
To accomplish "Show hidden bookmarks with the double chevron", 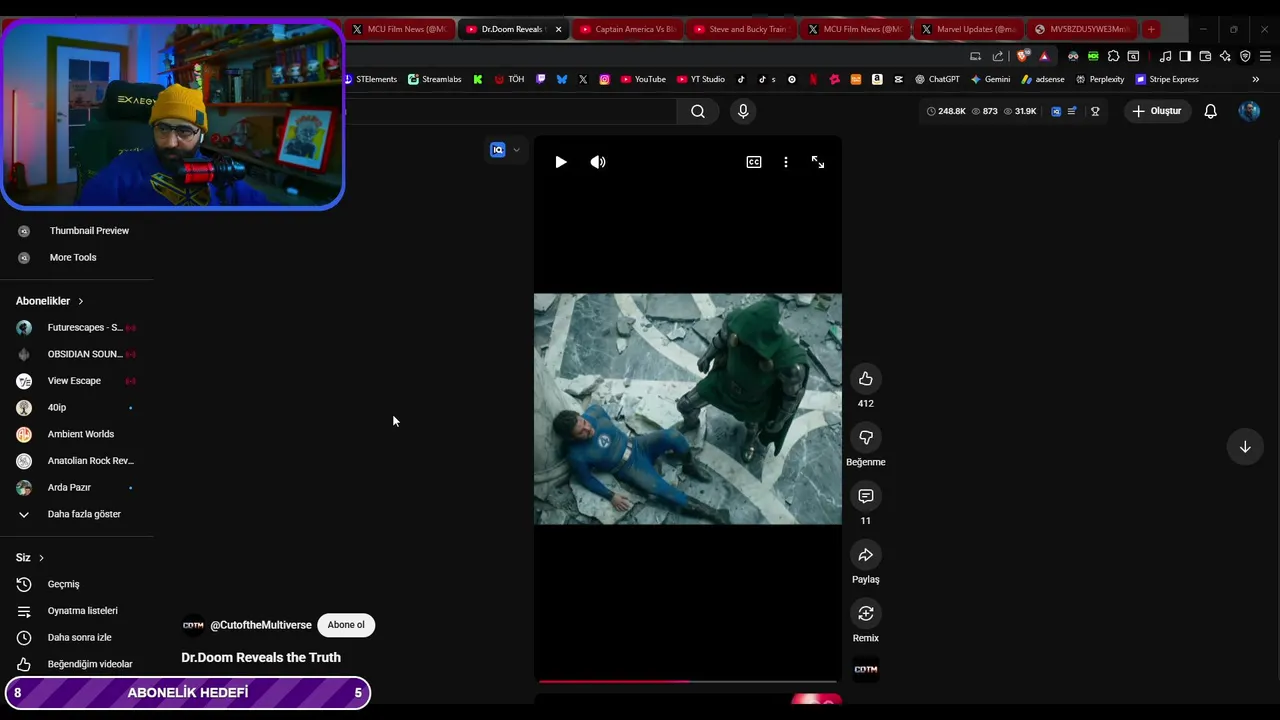I will pos(1256,79).
